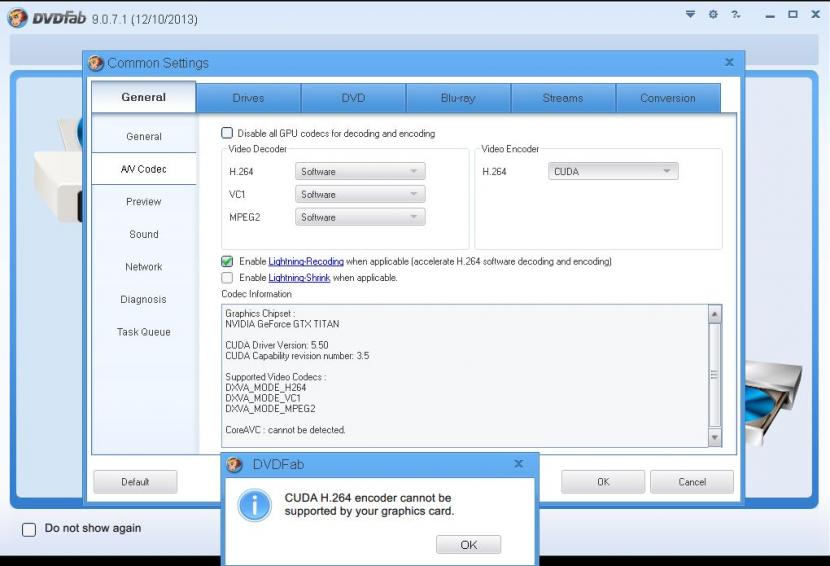Image resolution: width=830 pixels, height=566 pixels.
Task: Click the Lightning-Recoding hyperlink
Action: [307, 261]
